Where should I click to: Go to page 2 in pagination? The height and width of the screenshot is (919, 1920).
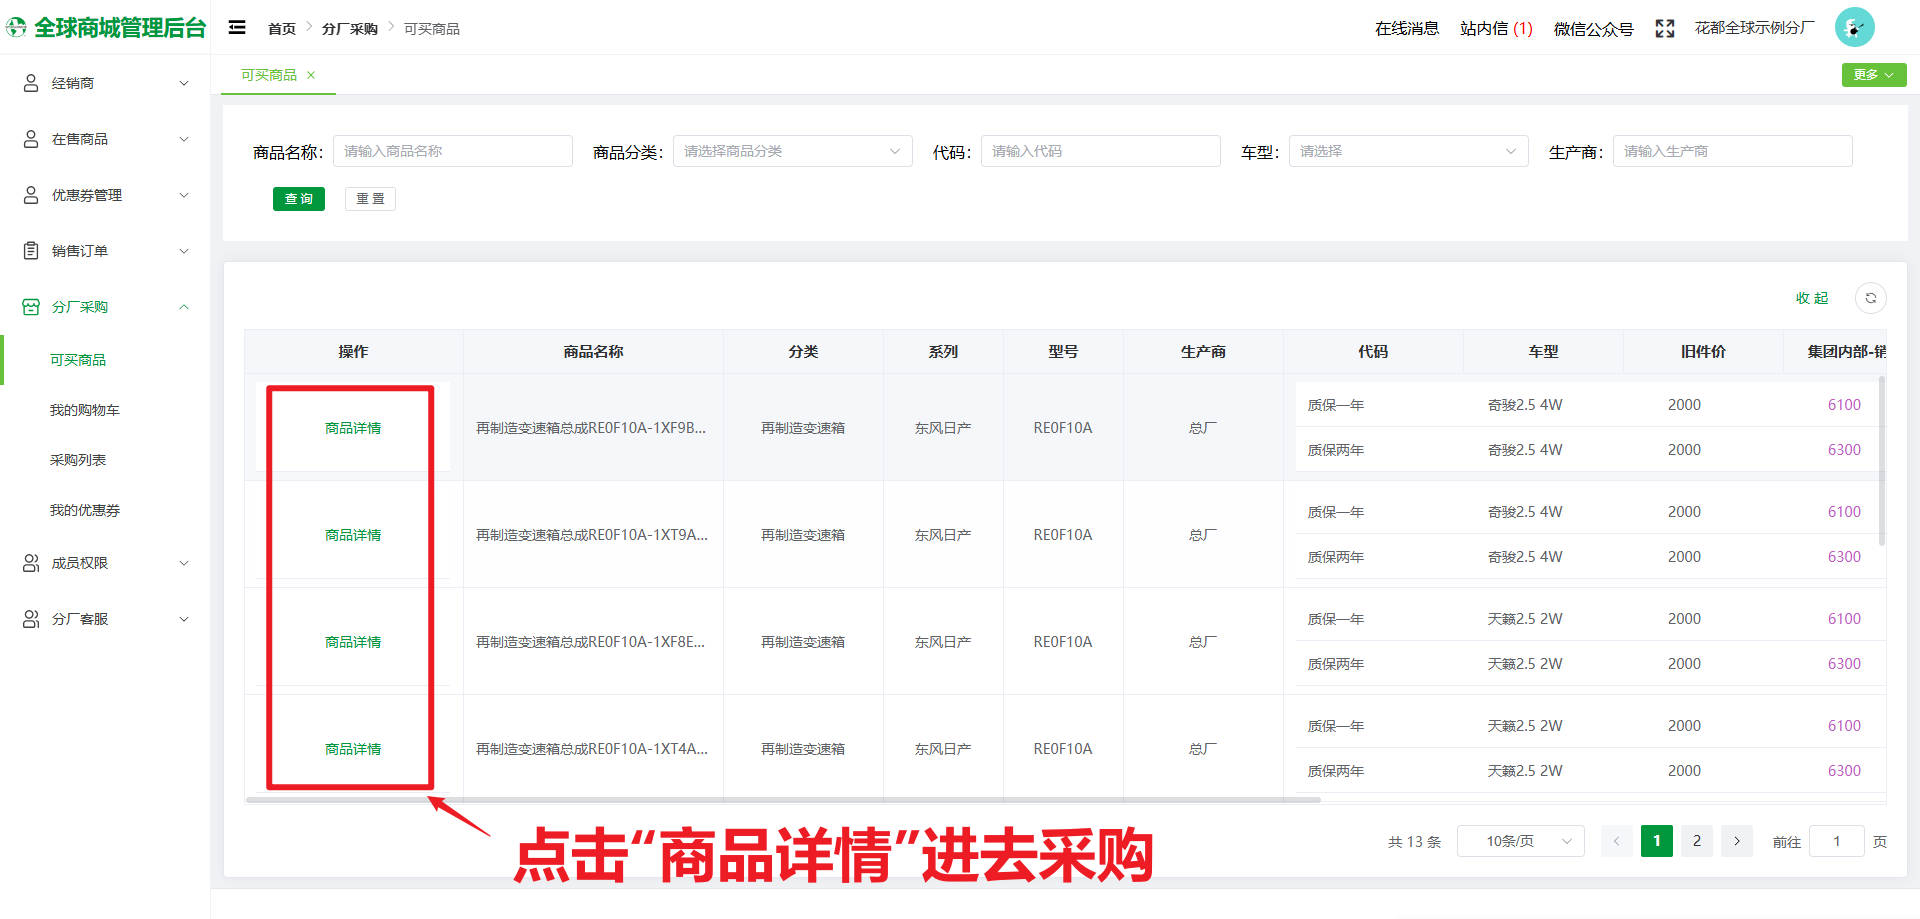click(x=1696, y=841)
